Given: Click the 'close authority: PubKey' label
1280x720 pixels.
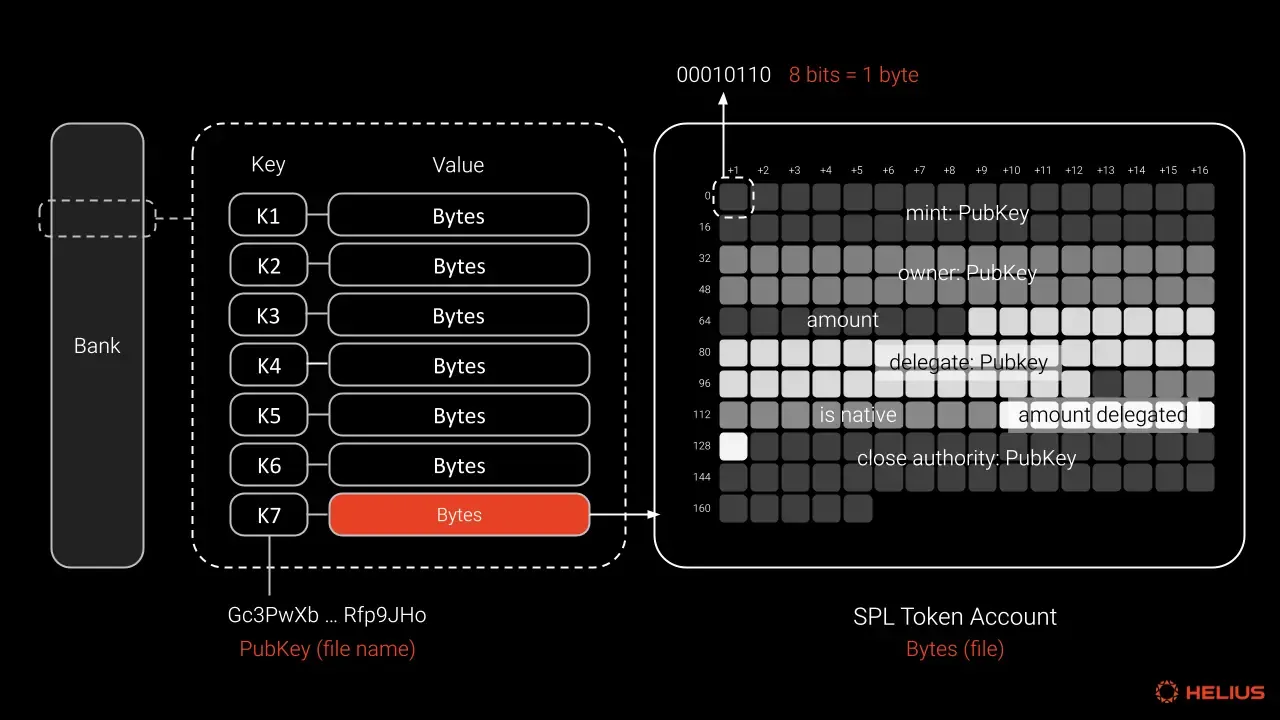Looking at the screenshot, I should coord(966,459).
